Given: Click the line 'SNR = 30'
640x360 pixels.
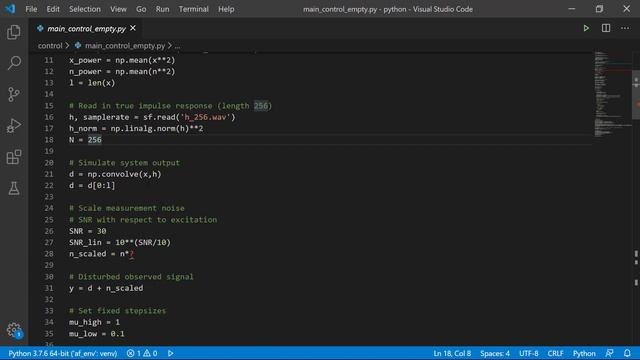Looking at the screenshot, I should point(87,231).
